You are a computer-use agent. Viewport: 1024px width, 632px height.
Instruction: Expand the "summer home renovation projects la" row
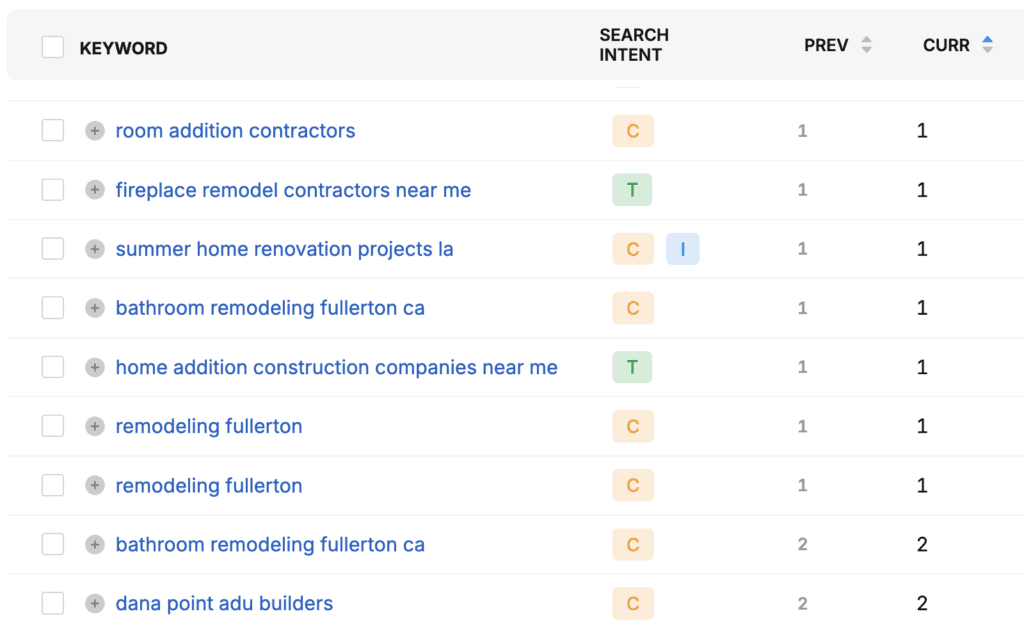coord(94,248)
